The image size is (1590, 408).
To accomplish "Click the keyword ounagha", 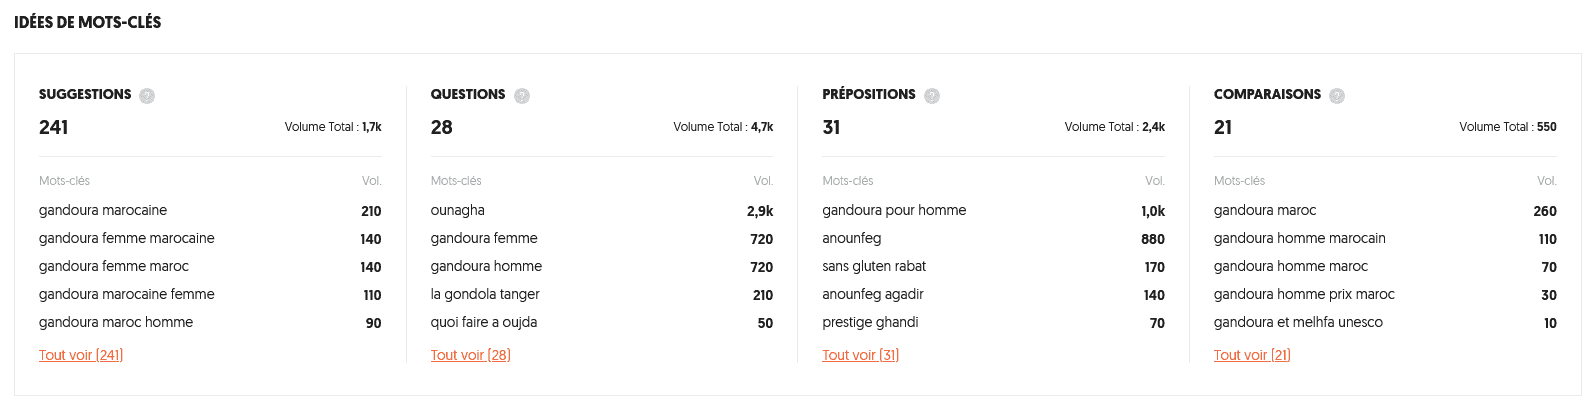I will coord(457,211).
